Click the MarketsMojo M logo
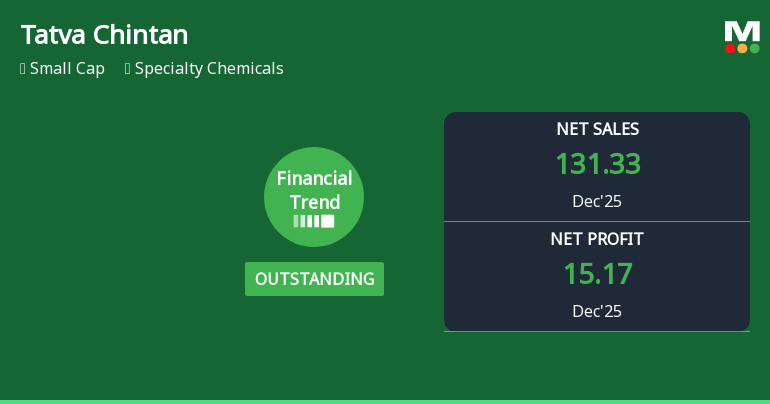770x404 pixels. 742,31
